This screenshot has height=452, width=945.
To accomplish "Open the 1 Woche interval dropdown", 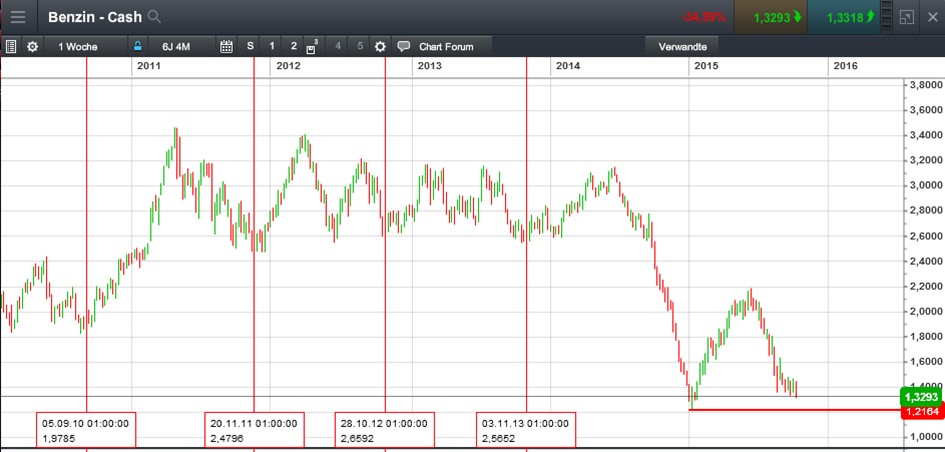I will coord(82,46).
